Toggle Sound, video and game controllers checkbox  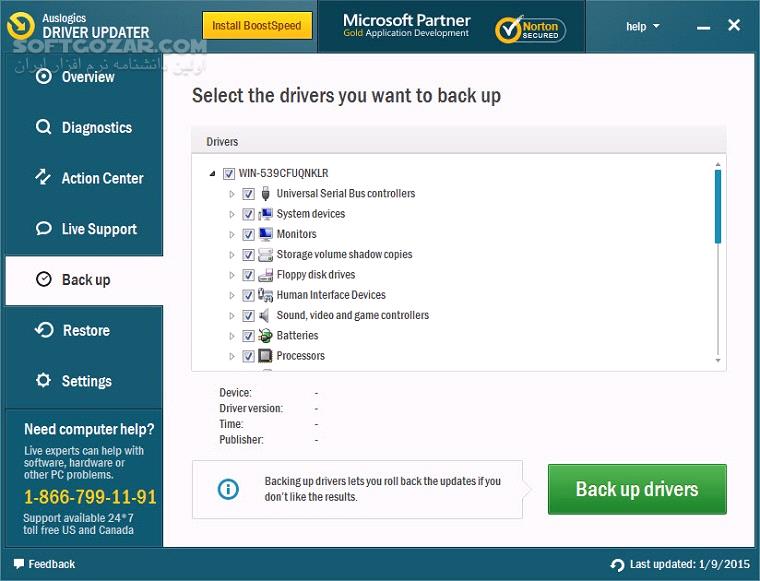pyautogui.click(x=248, y=316)
